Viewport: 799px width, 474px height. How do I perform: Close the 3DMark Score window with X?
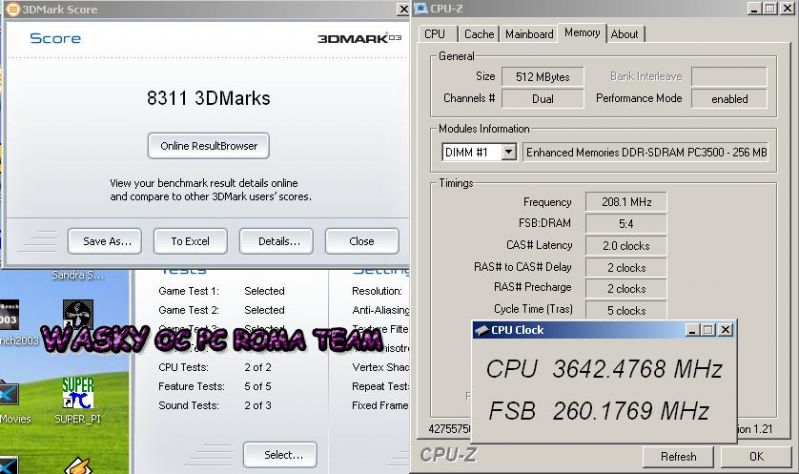coord(403,9)
